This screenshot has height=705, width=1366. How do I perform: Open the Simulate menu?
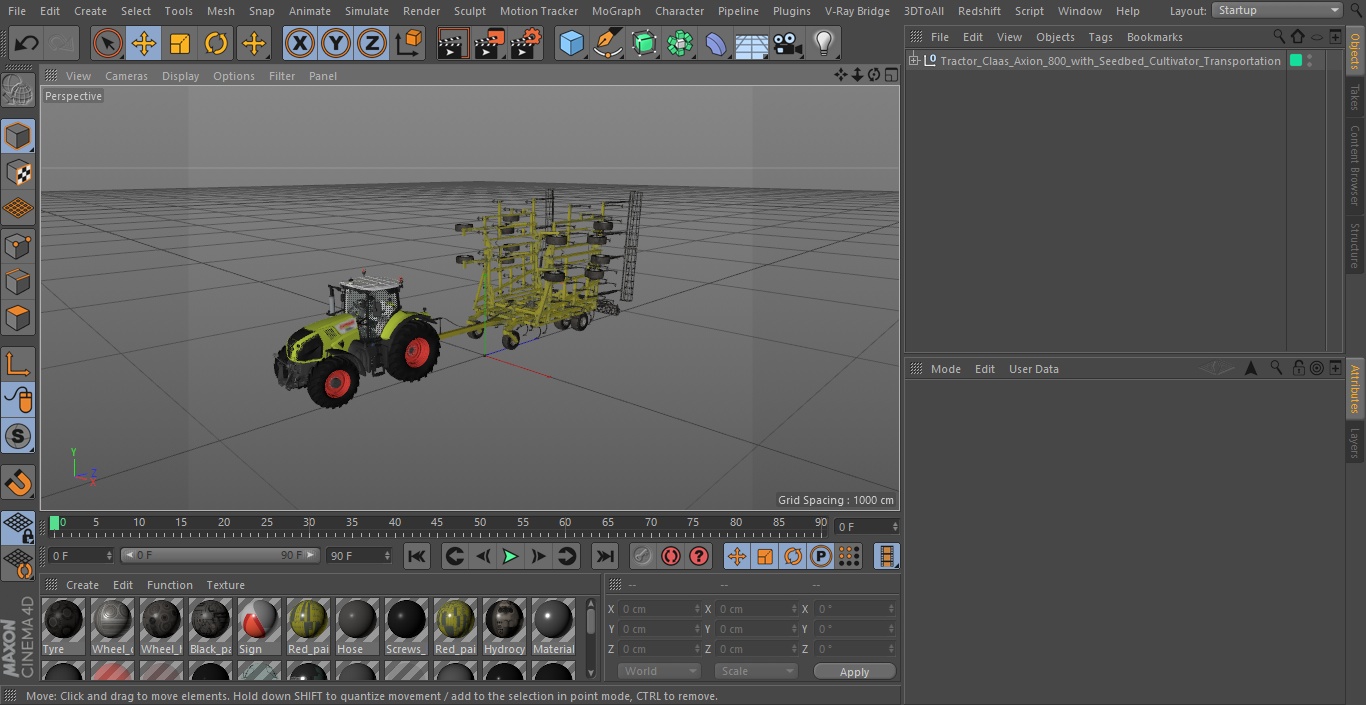366,10
